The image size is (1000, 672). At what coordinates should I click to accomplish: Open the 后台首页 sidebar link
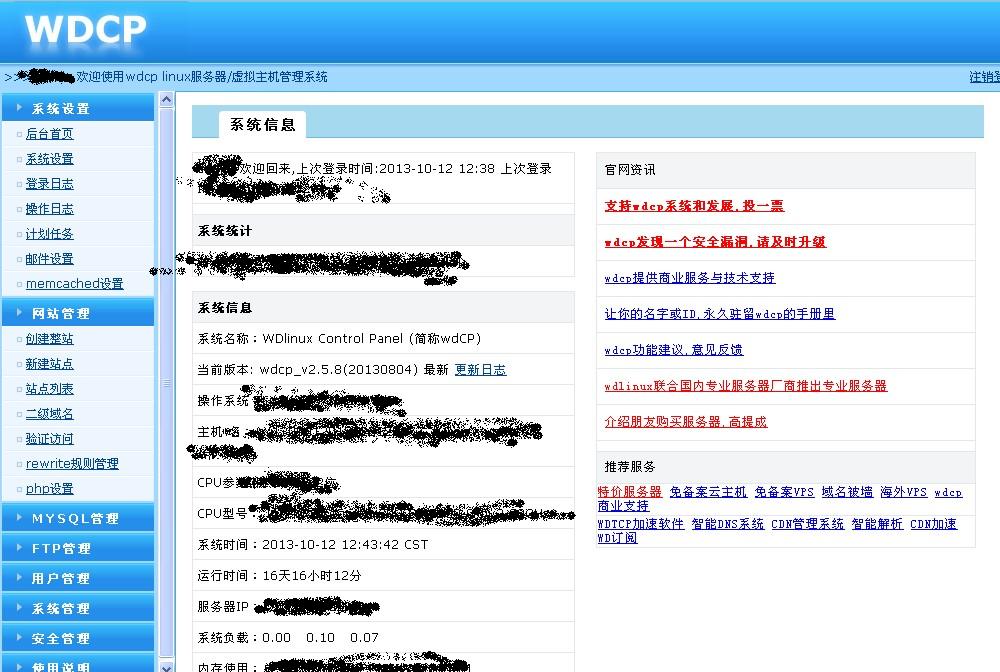coord(49,134)
